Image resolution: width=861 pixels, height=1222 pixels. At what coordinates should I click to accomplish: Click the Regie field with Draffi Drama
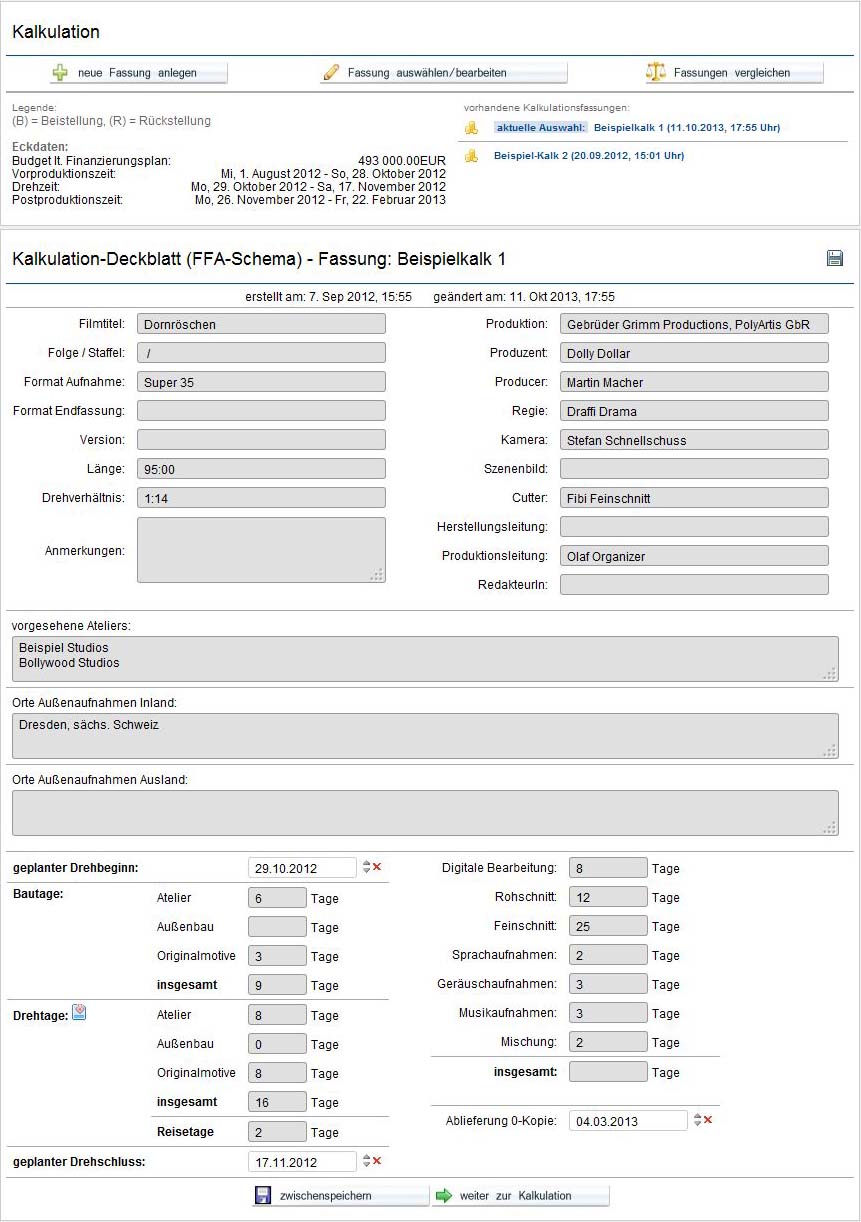click(x=694, y=411)
